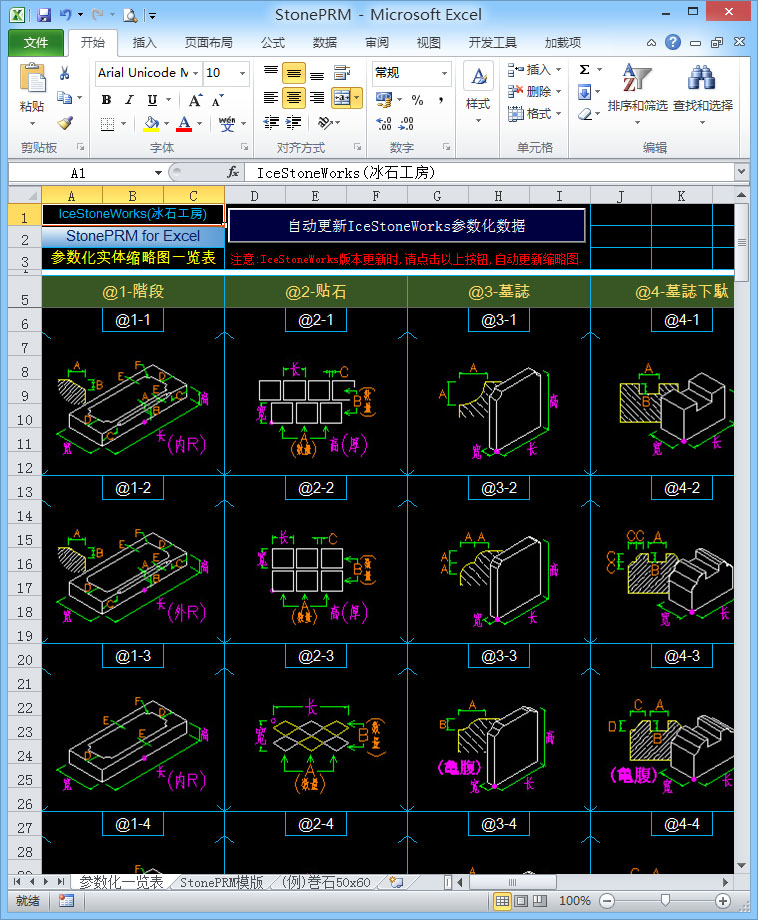
Task: Click the Cut scissors icon
Action: click(x=65, y=73)
